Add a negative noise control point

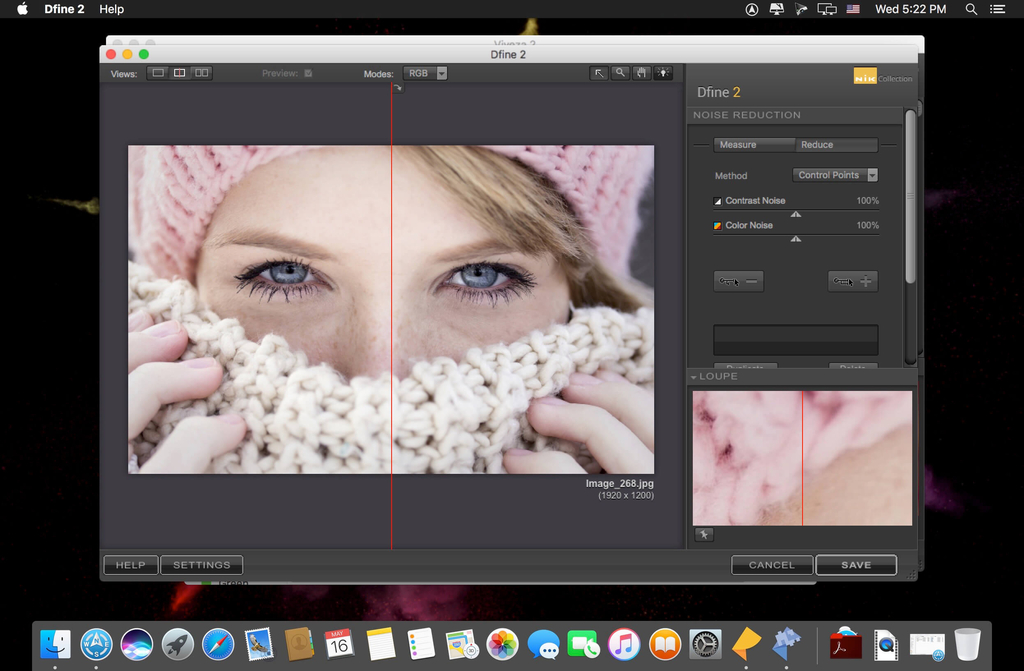738,282
